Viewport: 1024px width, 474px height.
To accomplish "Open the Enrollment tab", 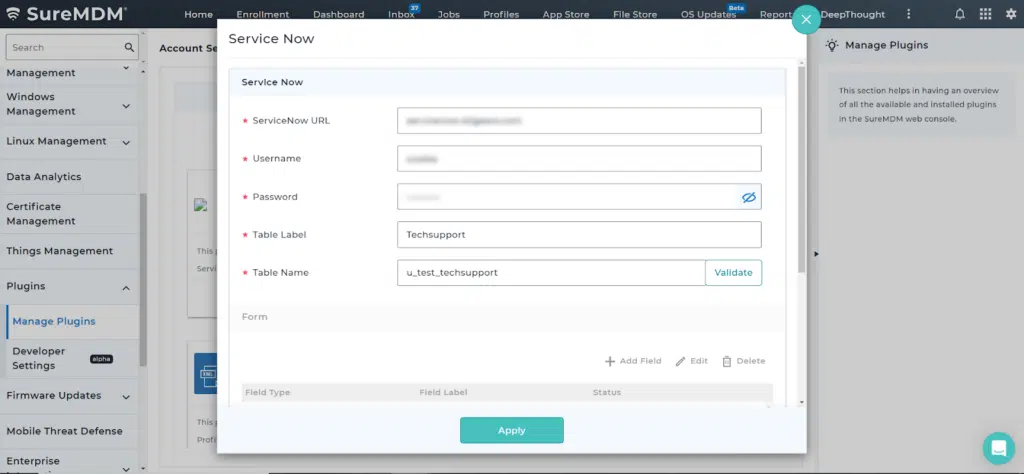I will pos(263,14).
